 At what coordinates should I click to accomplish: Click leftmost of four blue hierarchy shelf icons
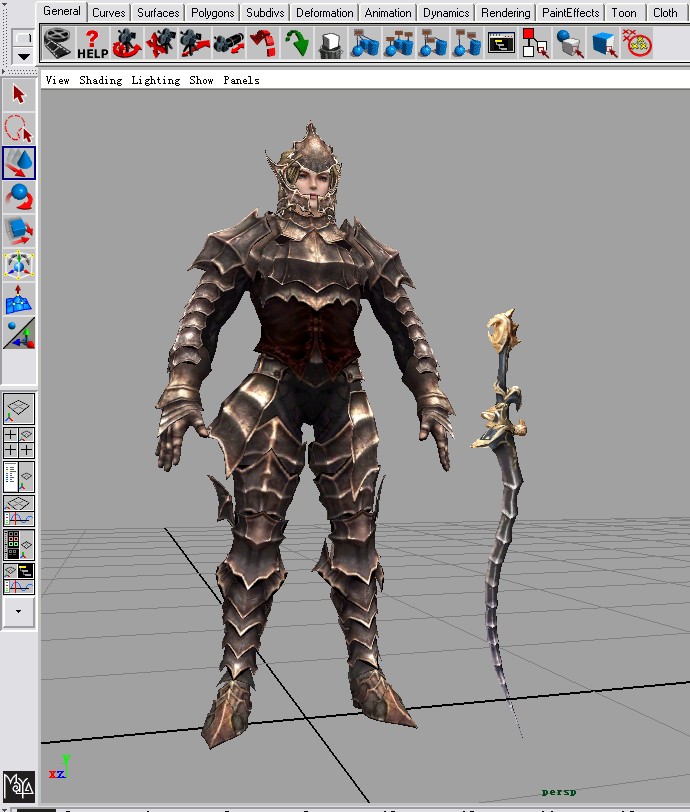click(x=365, y=44)
